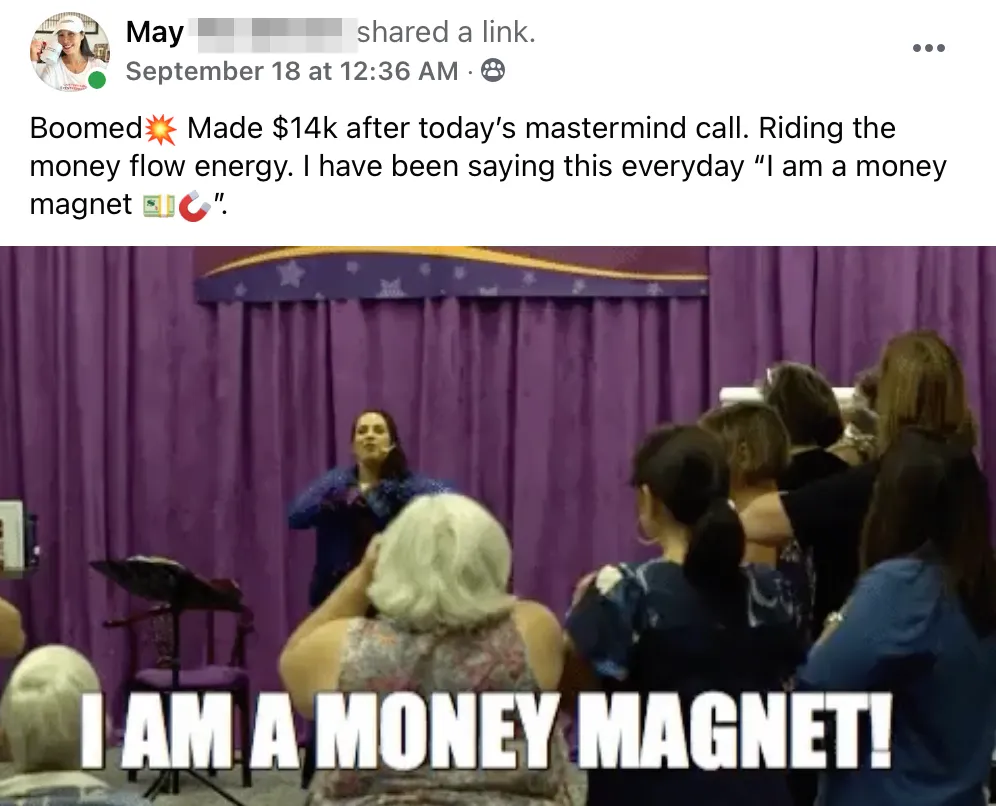Viewport: 996px width, 806px height.
Task: Click the green online status dot
Action: pyautogui.click(x=97, y=80)
